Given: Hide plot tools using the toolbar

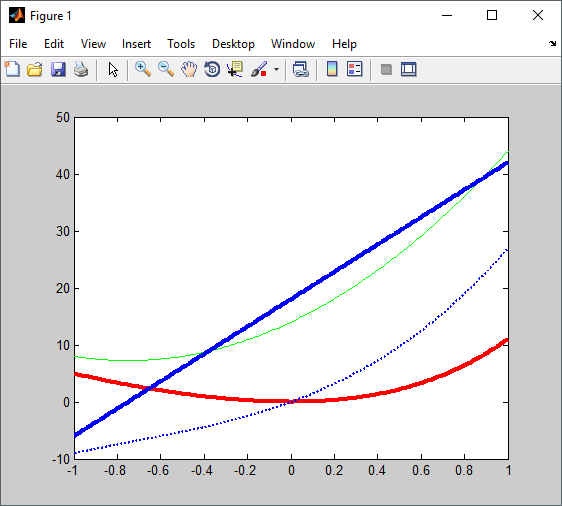Looking at the screenshot, I should 386,69.
